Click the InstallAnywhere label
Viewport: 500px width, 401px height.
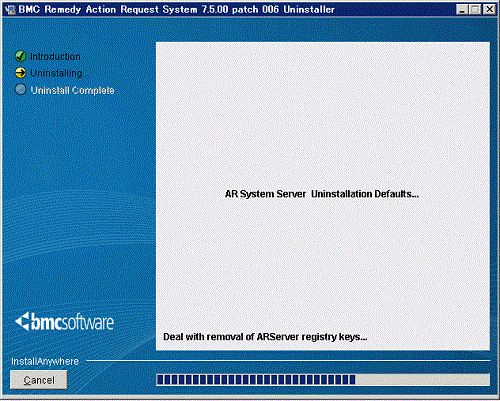45,361
